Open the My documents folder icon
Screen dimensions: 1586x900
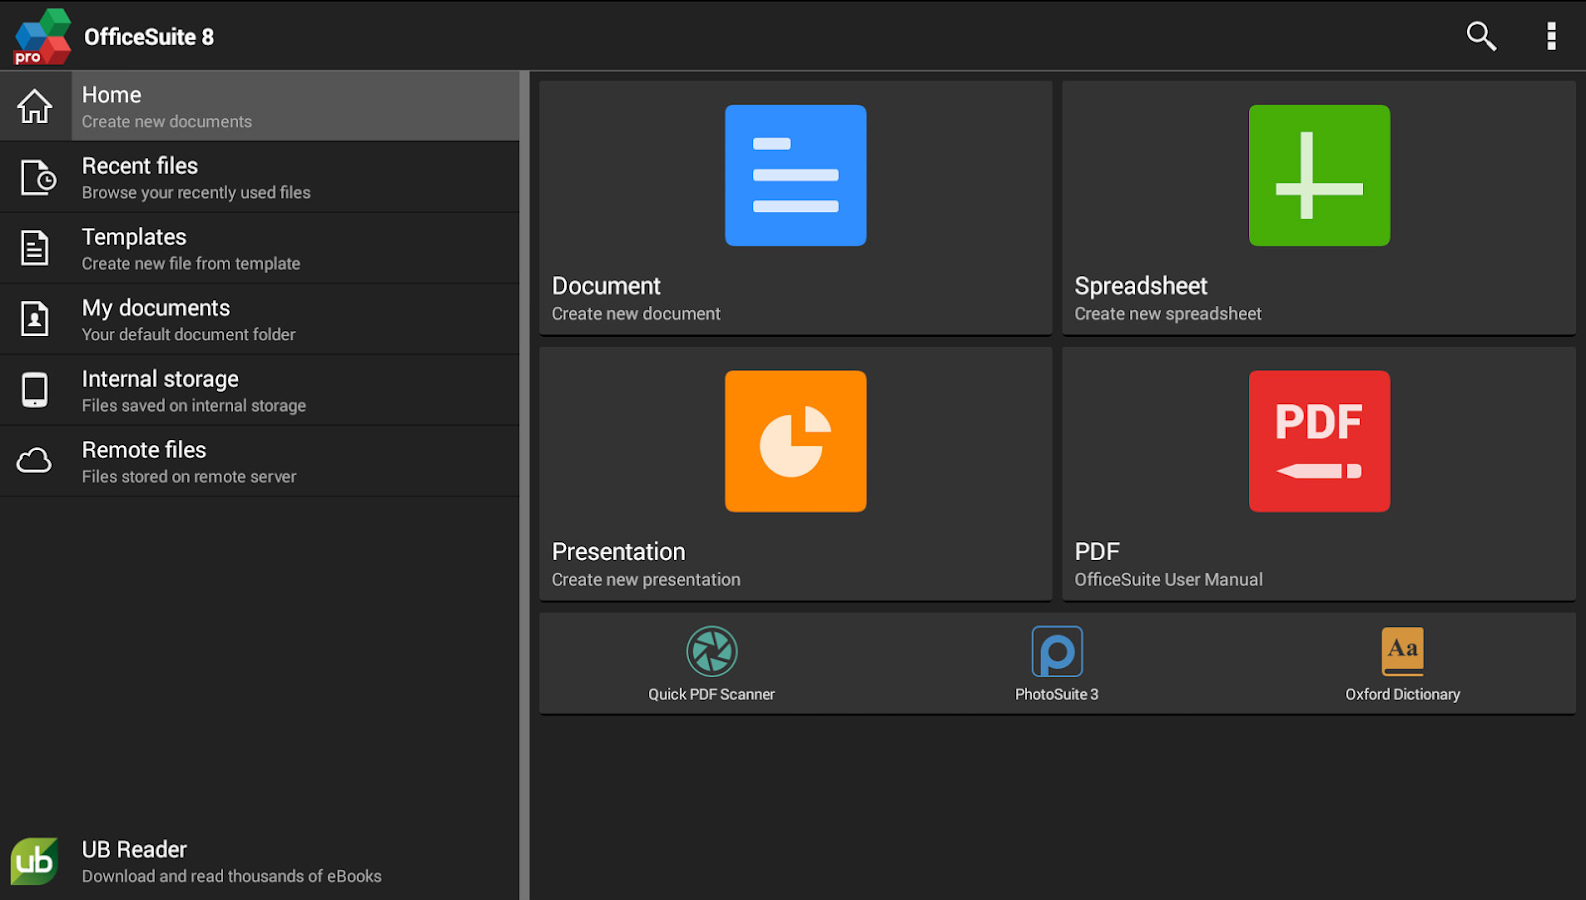[35, 319]
